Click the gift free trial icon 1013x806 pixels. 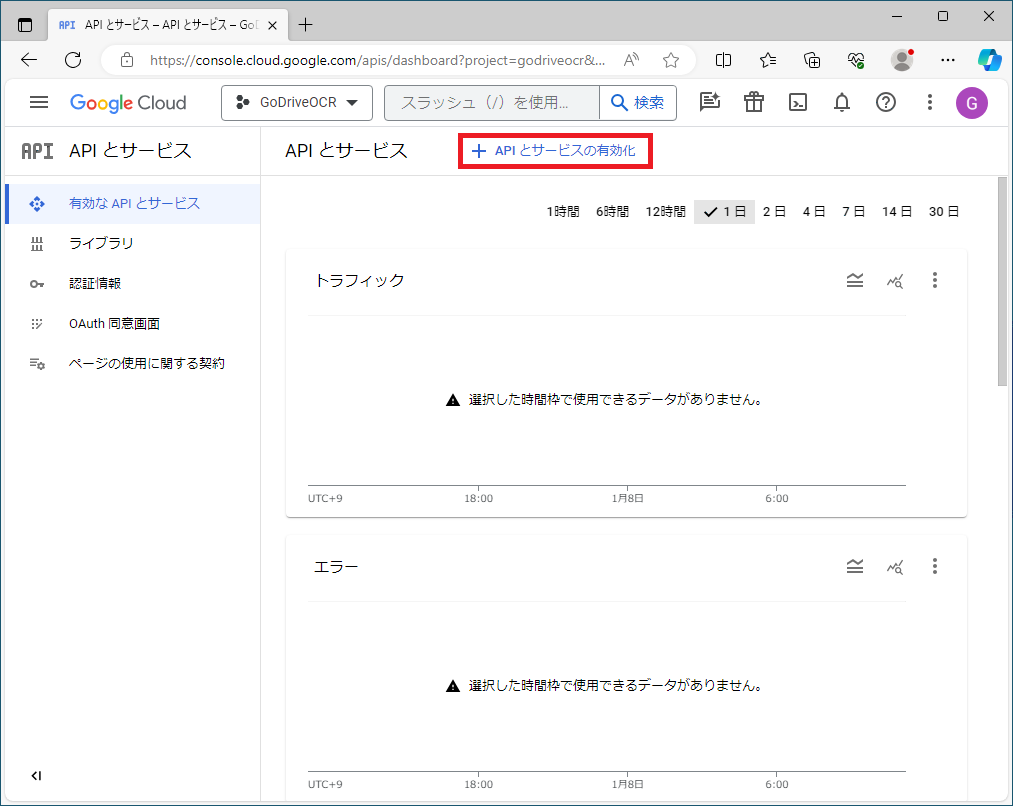coord(753,102)
